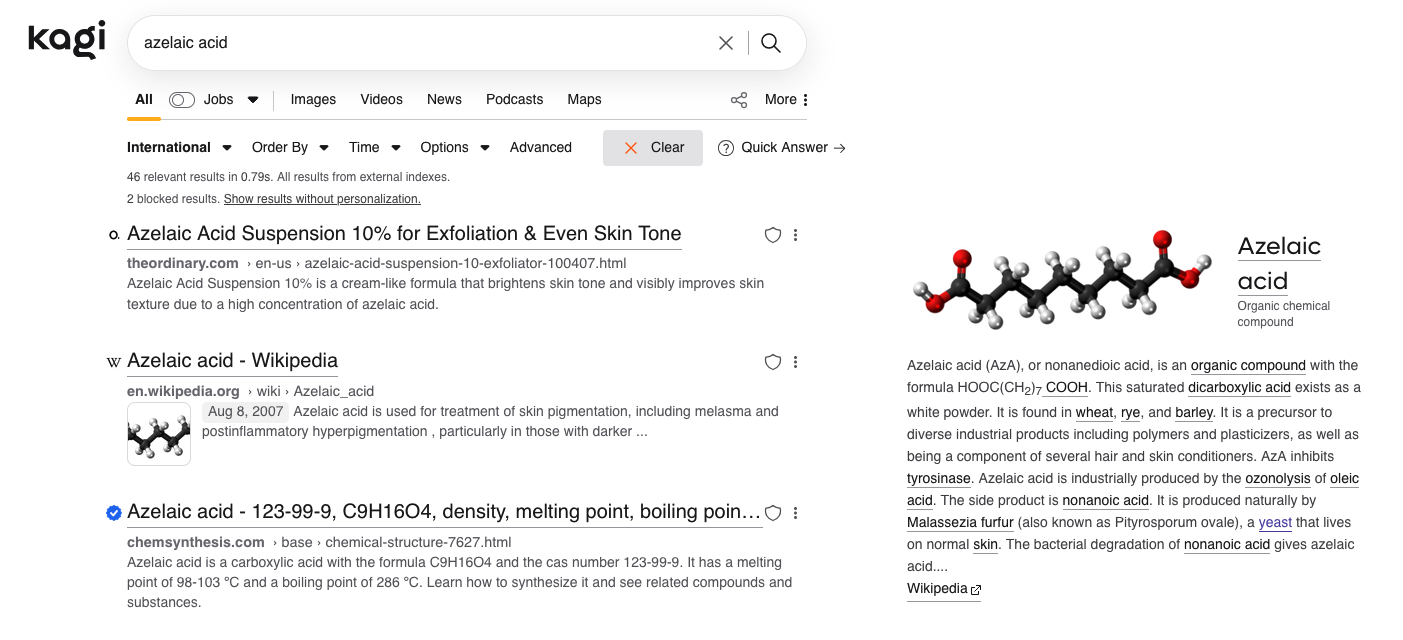Click the Quick Answer help icon

(726, 148)
